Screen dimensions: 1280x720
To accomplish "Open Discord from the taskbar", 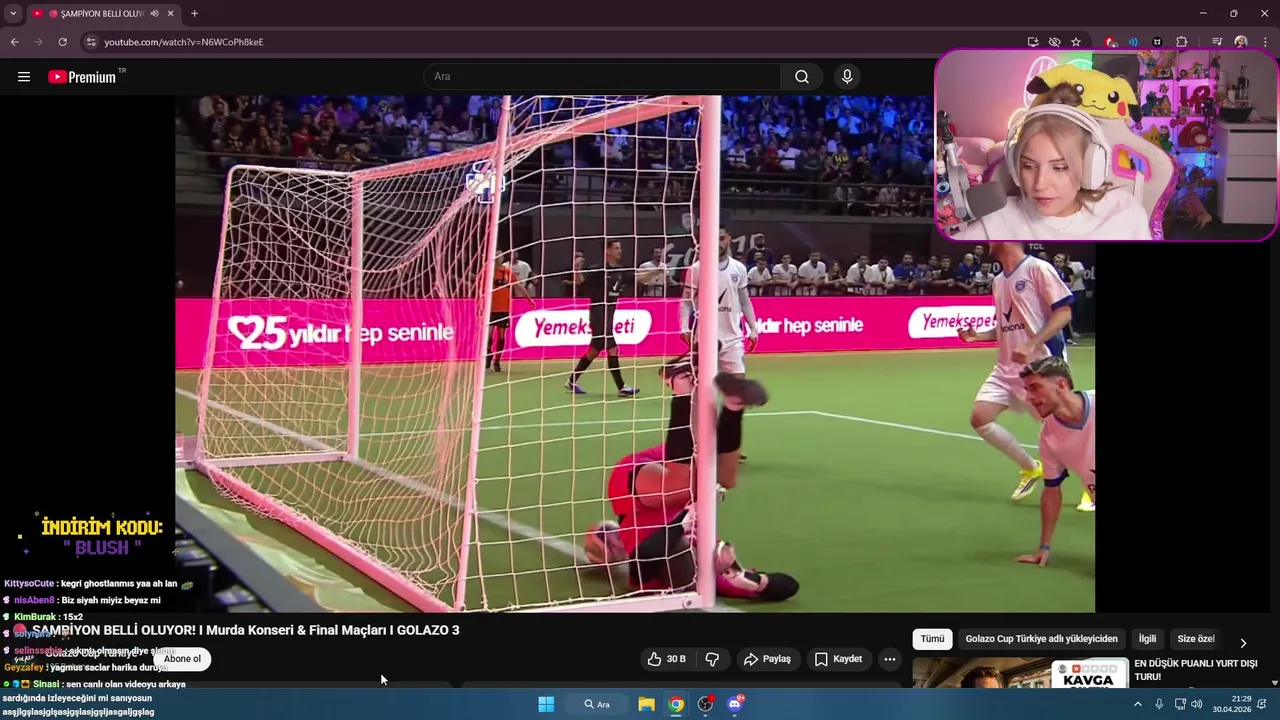I will 735,704.
